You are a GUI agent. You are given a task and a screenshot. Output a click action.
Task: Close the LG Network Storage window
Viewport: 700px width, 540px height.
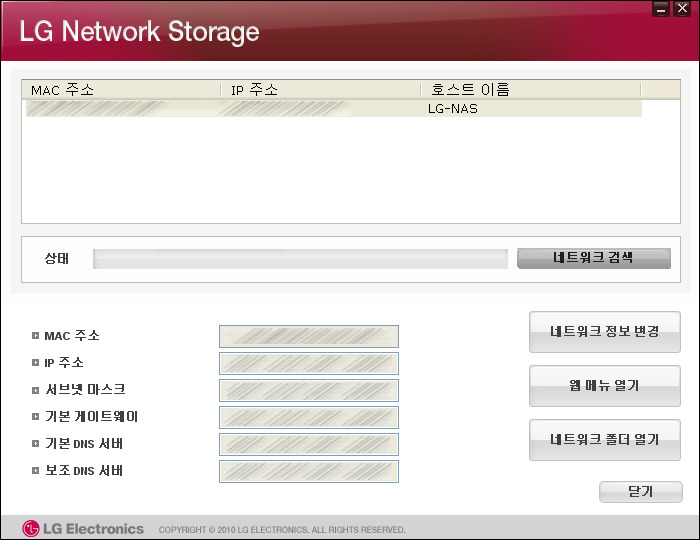point(682,8)
